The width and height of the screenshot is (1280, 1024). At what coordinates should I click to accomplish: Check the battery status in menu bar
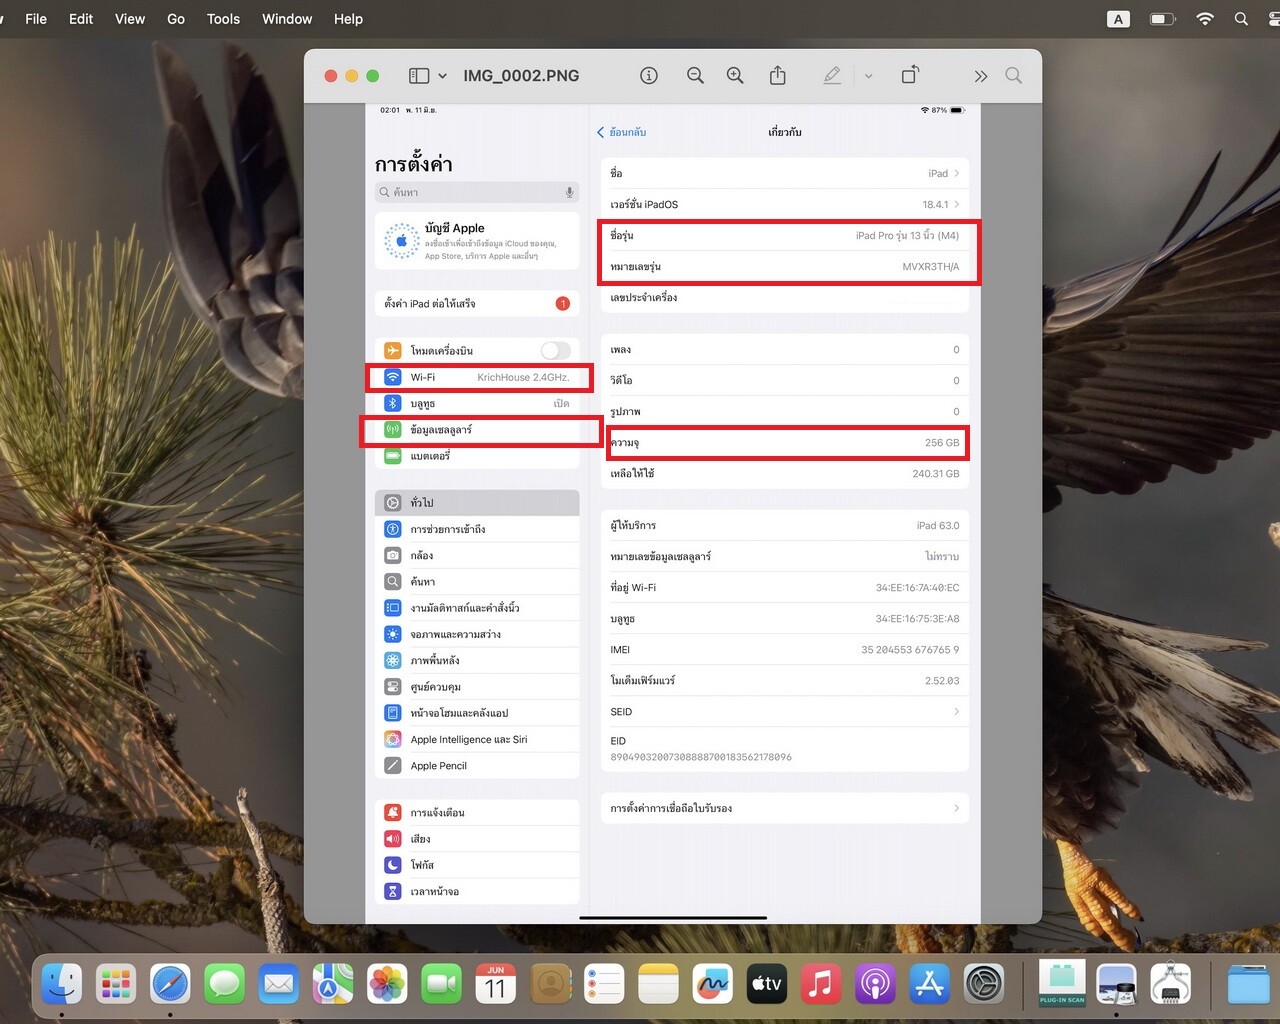pyautogui.click(x=1162, y=19)
